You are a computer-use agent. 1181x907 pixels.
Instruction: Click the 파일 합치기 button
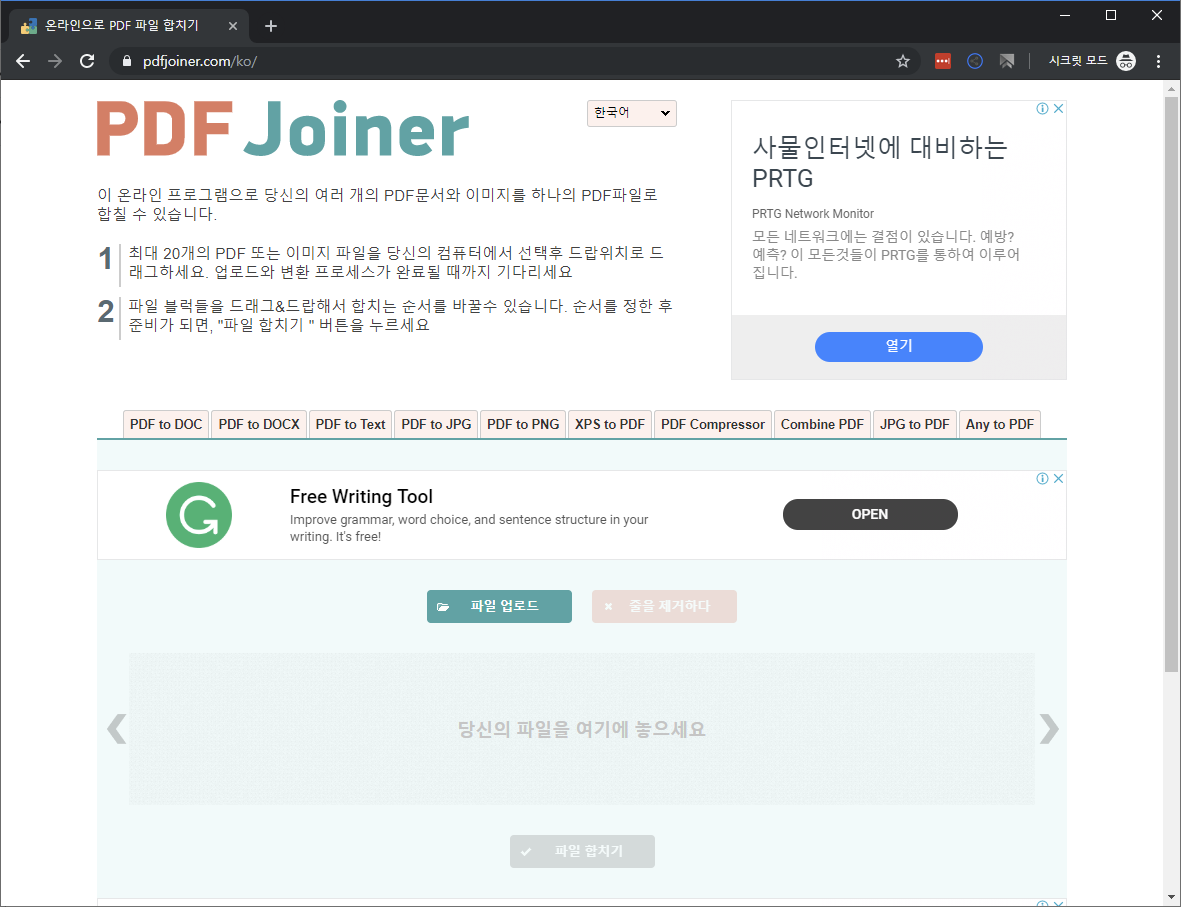pos(582,851)
